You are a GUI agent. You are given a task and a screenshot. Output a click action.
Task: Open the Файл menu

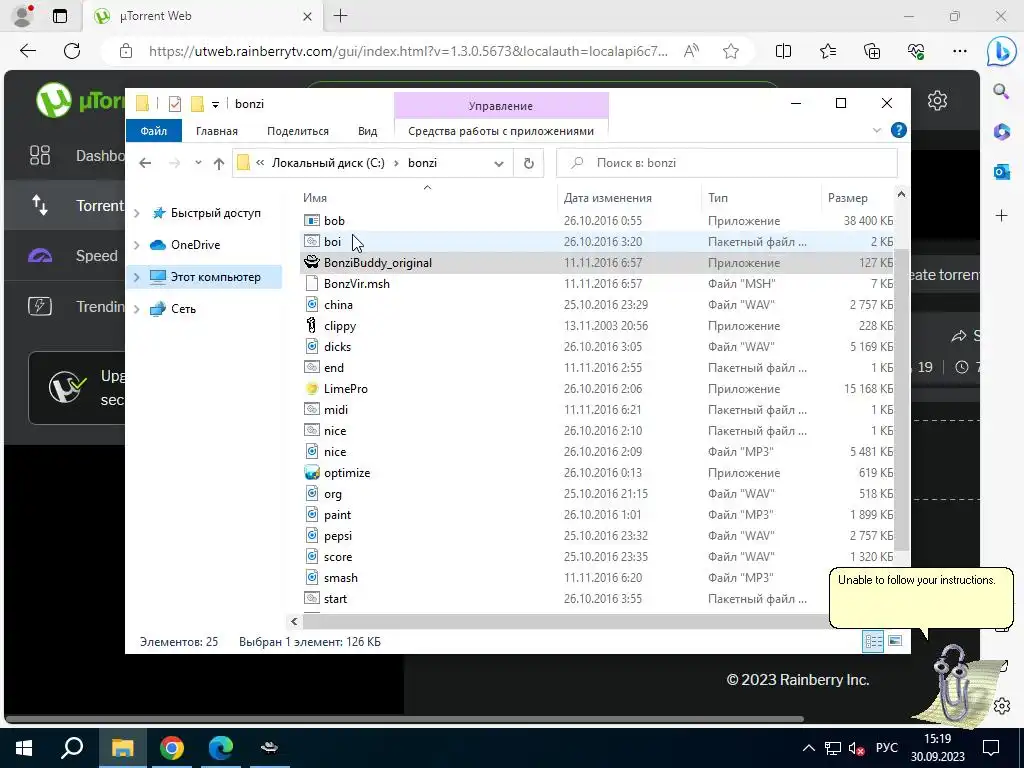click(153, 131)
